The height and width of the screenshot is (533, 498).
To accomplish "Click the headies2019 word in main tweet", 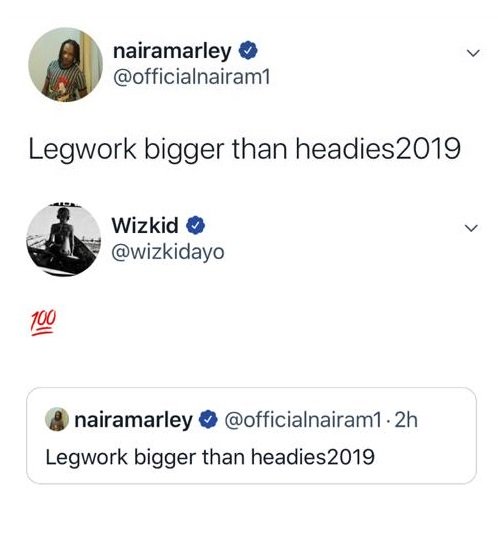I will (x=378, y=149).
